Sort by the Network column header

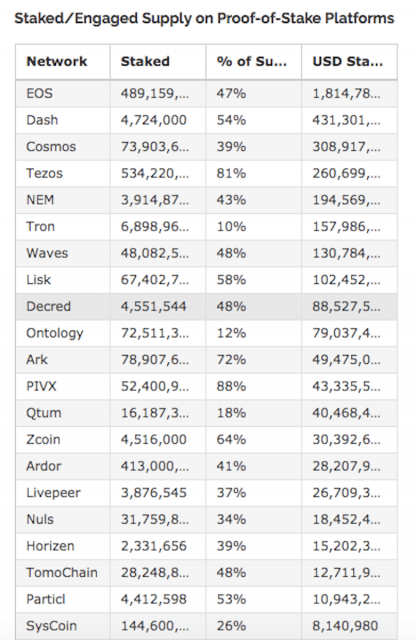(x=63, y=62)
